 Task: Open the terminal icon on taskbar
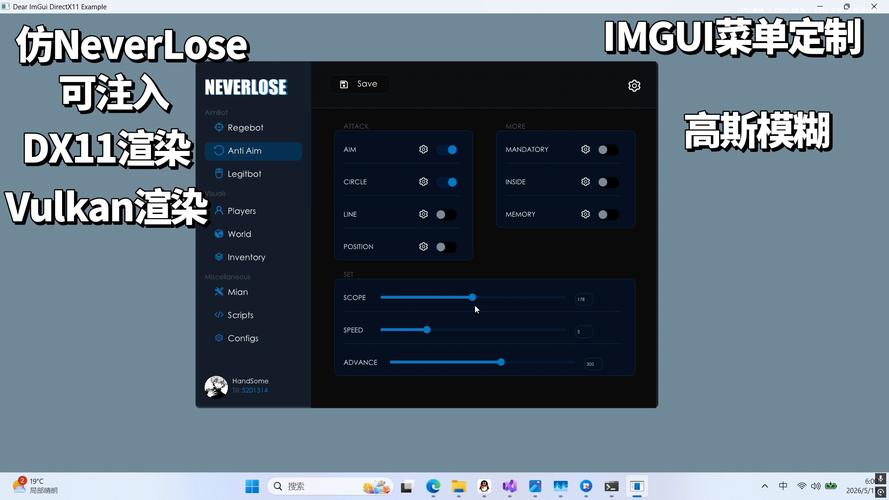(611, 486)
